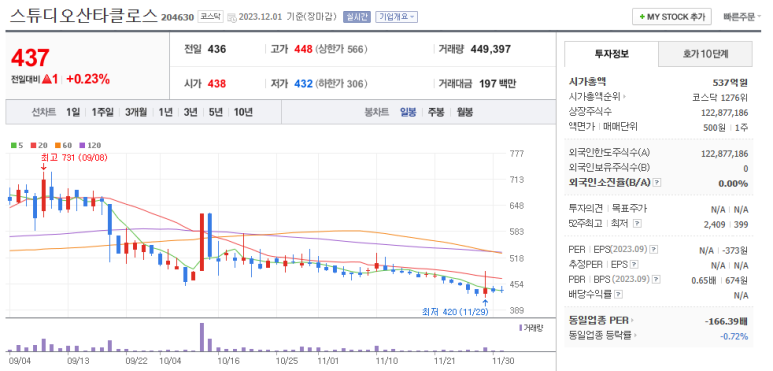Click the 상장주식수 value 122,877,186

(x=724, y=112)
